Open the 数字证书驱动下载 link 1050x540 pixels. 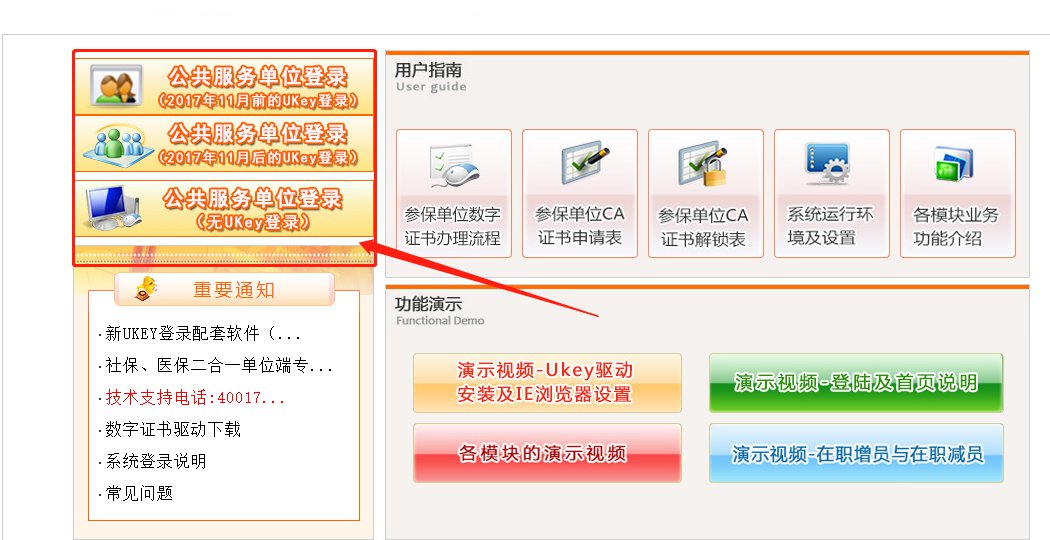click(x=169, y=429)
